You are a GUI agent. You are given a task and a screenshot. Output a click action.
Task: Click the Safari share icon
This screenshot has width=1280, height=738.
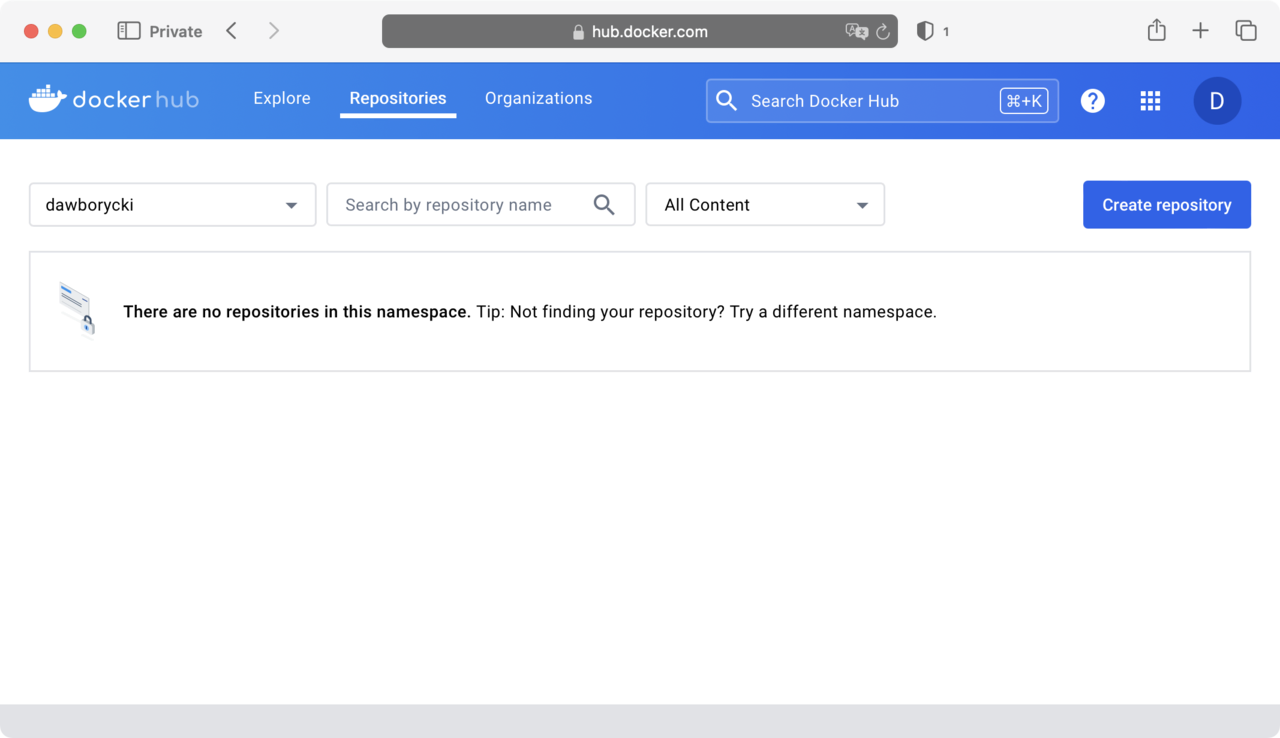(1157, 31)
